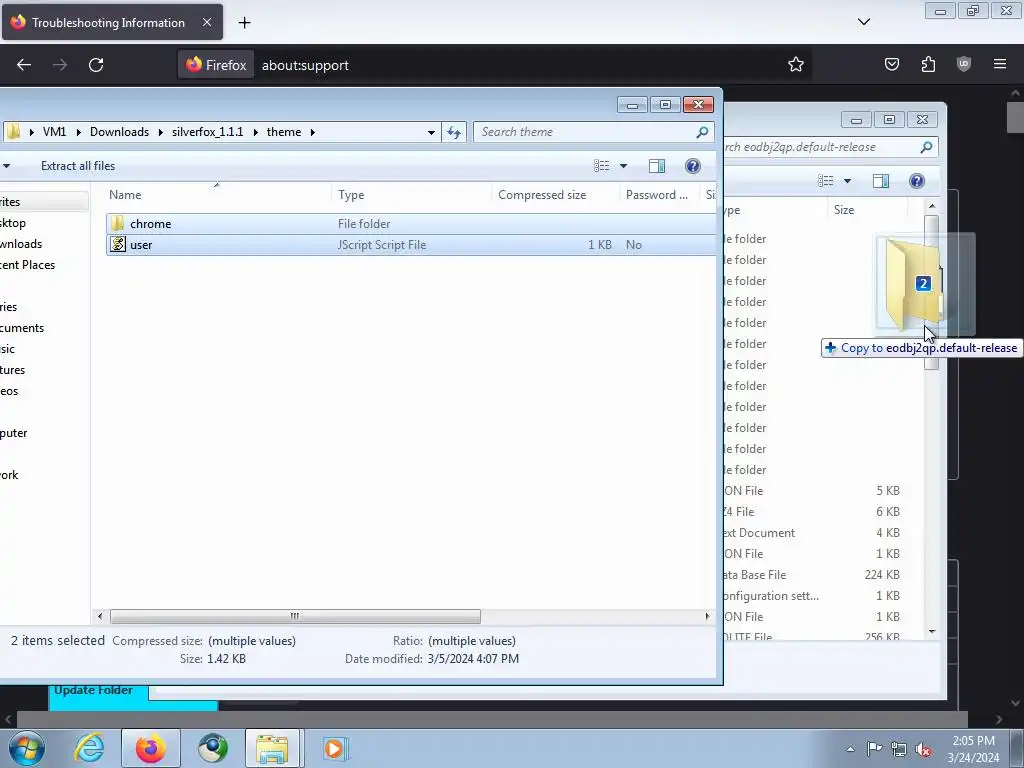The width and height of the screenshot is (1024, 768).
Task: Click scroll up arrow in default-release window
Action: (932, 206)
